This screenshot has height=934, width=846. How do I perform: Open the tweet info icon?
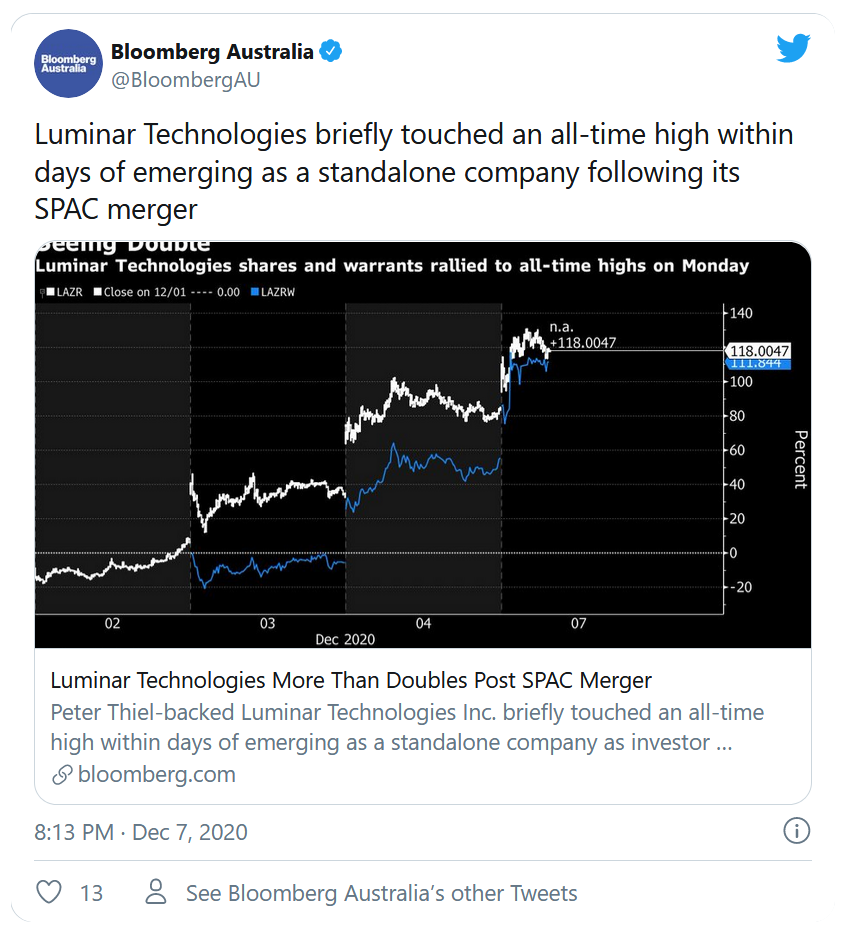[796, 830]
